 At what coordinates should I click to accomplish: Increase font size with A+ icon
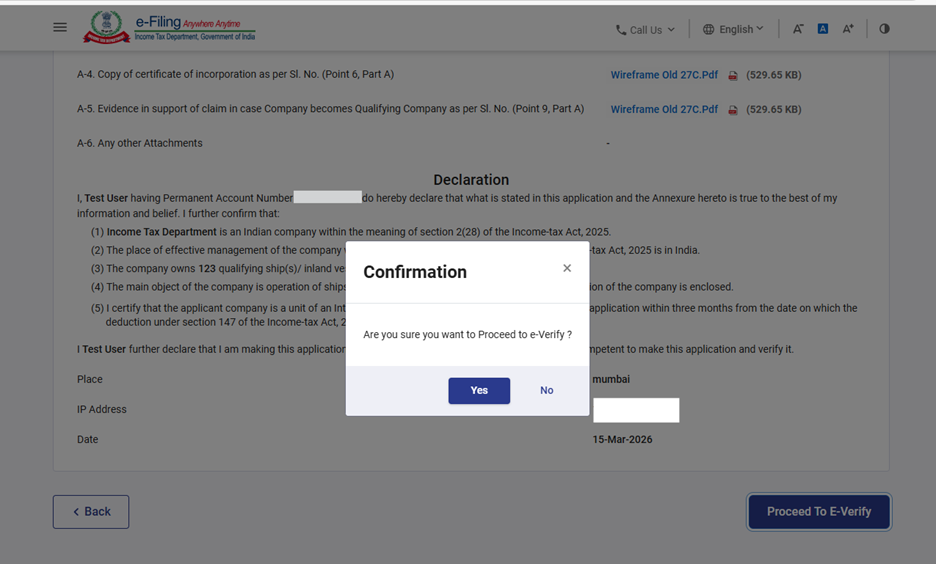pyautogui.click(x=848, y=29)
